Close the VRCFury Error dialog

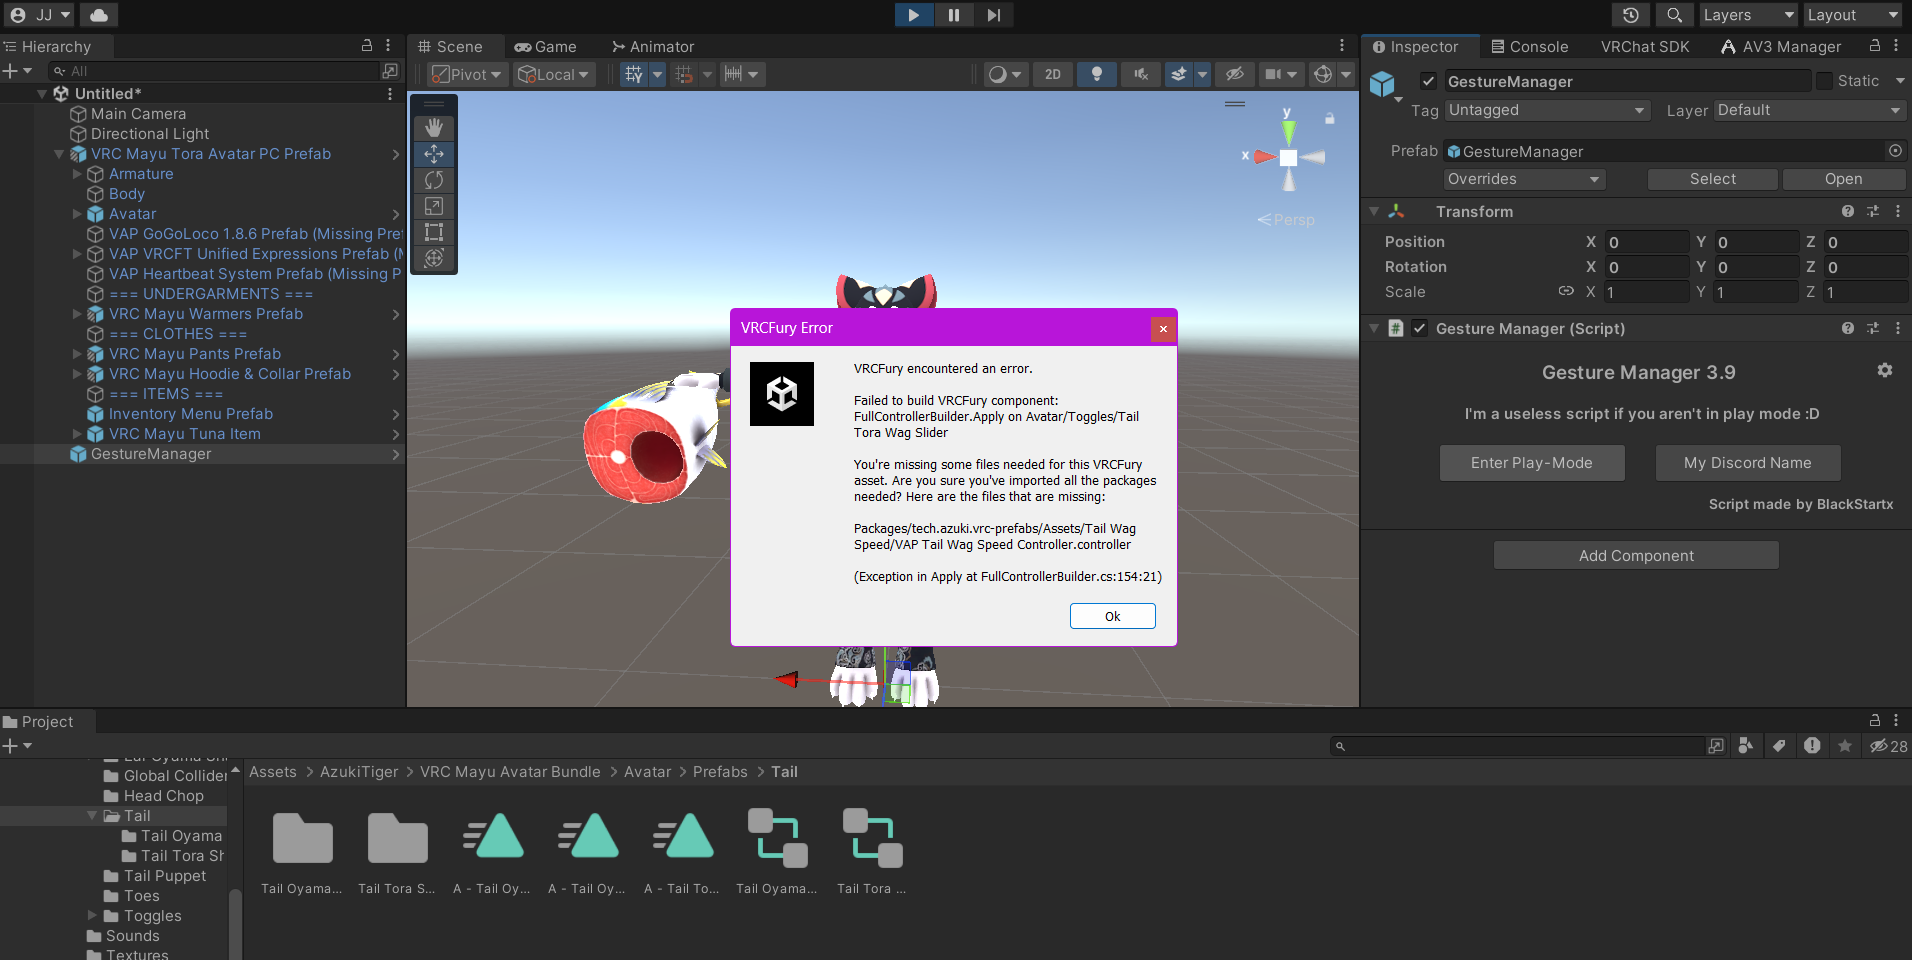click(1163, 328)
